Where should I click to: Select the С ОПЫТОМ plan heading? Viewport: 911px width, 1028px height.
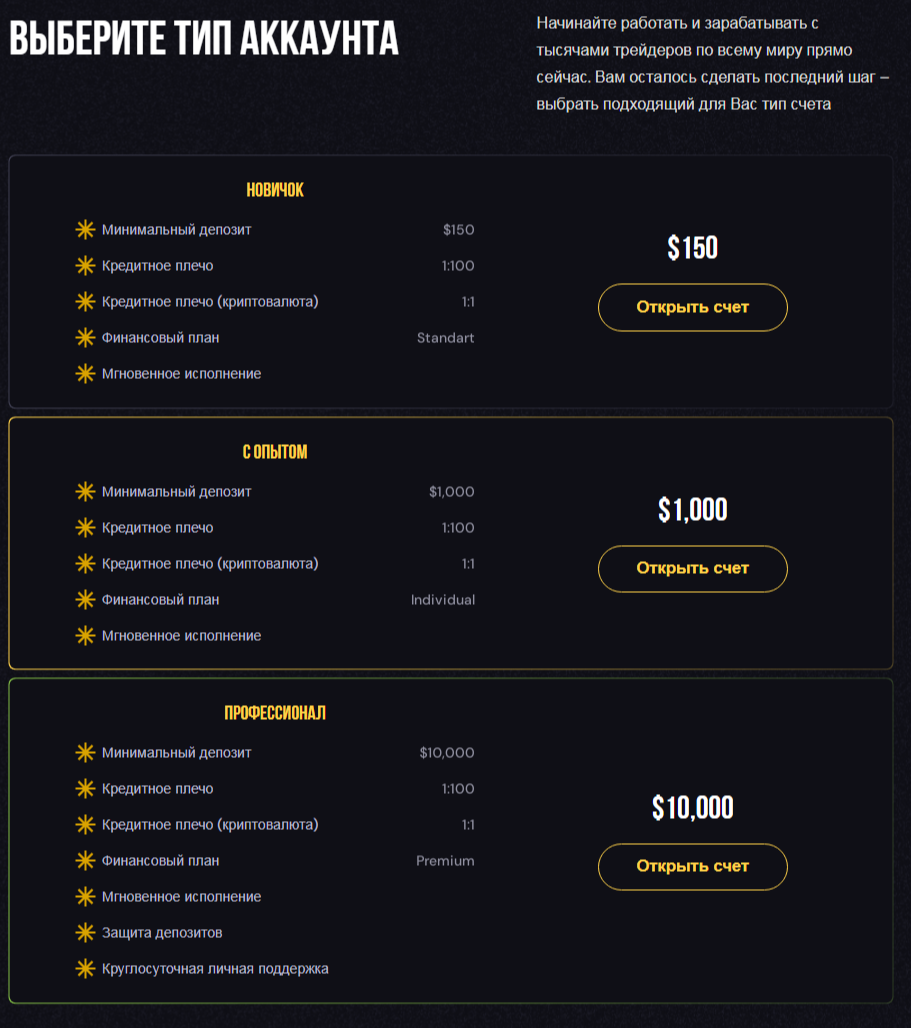coord(275,452)
